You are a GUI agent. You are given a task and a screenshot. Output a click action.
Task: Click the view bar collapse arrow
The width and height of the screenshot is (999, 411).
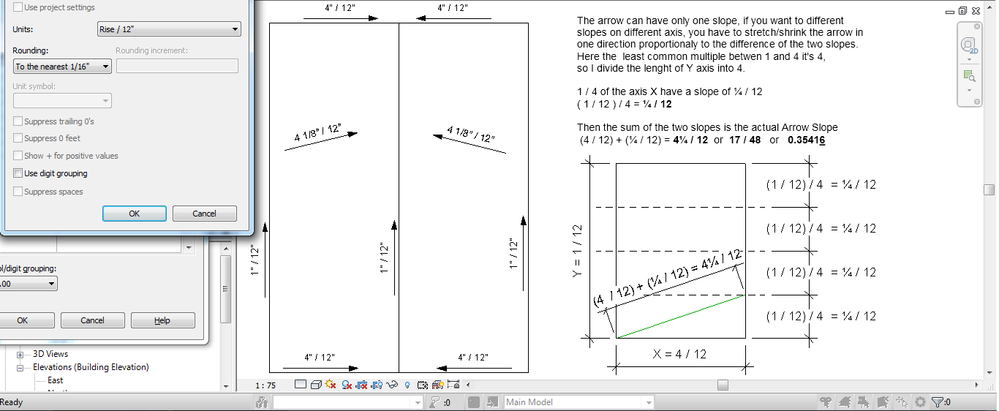pos(468,385)
